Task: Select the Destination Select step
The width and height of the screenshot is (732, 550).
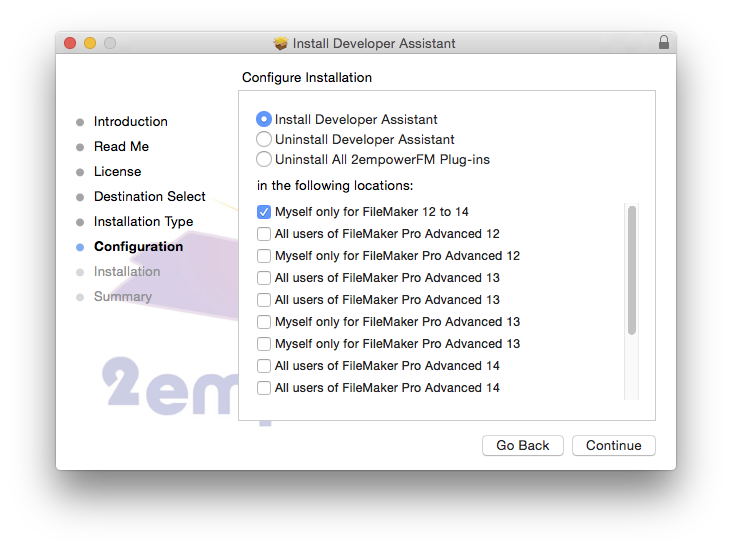Action: [x=149, y=197]
